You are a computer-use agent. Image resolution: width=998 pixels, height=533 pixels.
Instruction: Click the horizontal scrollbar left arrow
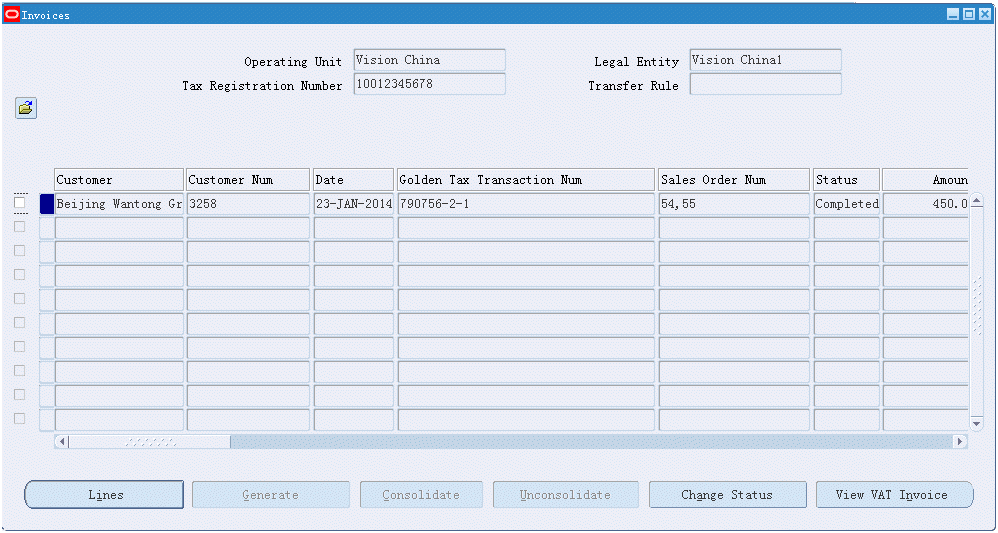tap(62, 441)
